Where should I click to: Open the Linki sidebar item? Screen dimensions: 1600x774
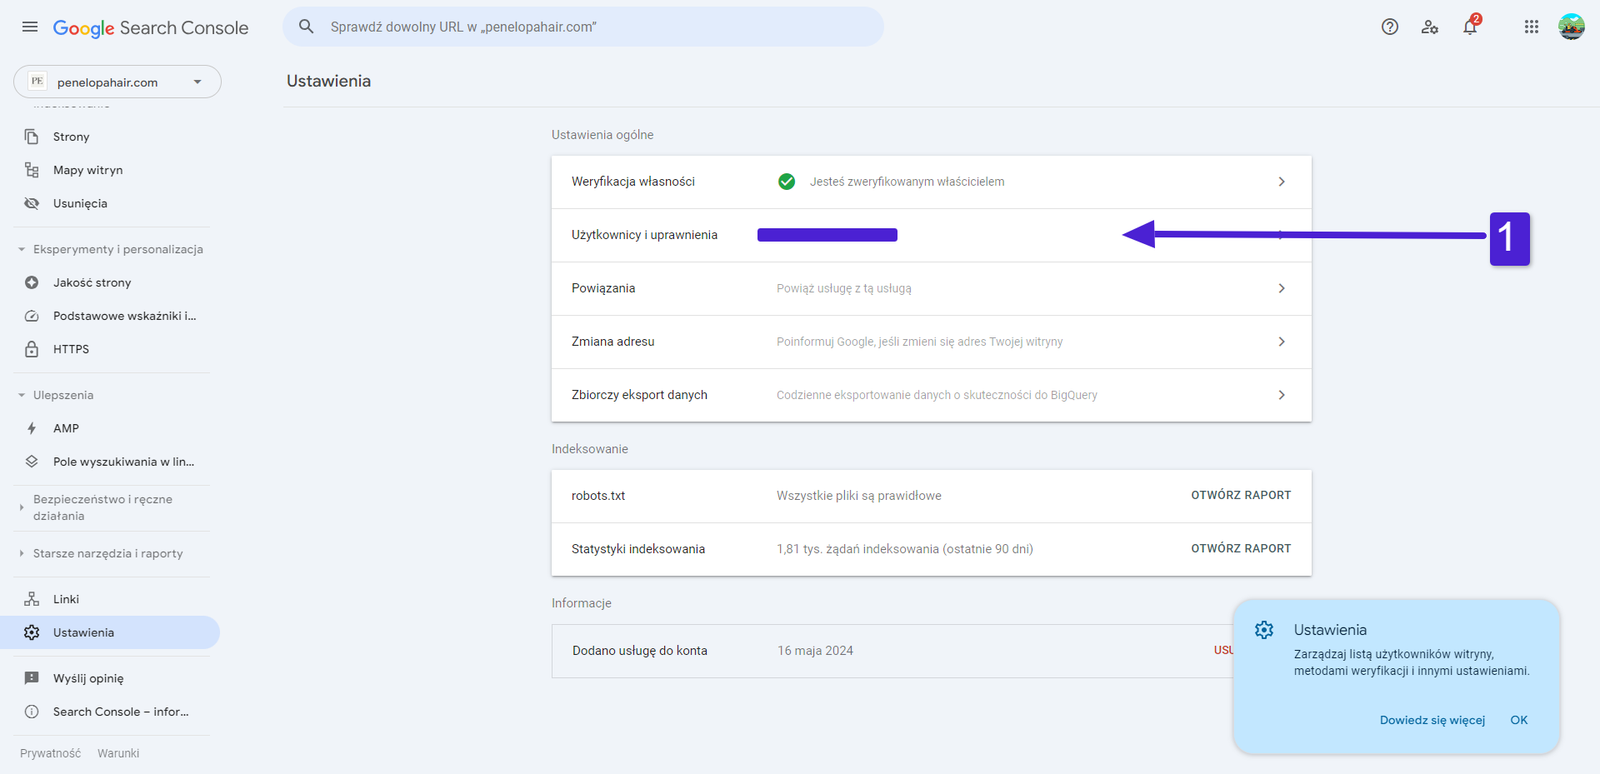(x=66, y=599)
